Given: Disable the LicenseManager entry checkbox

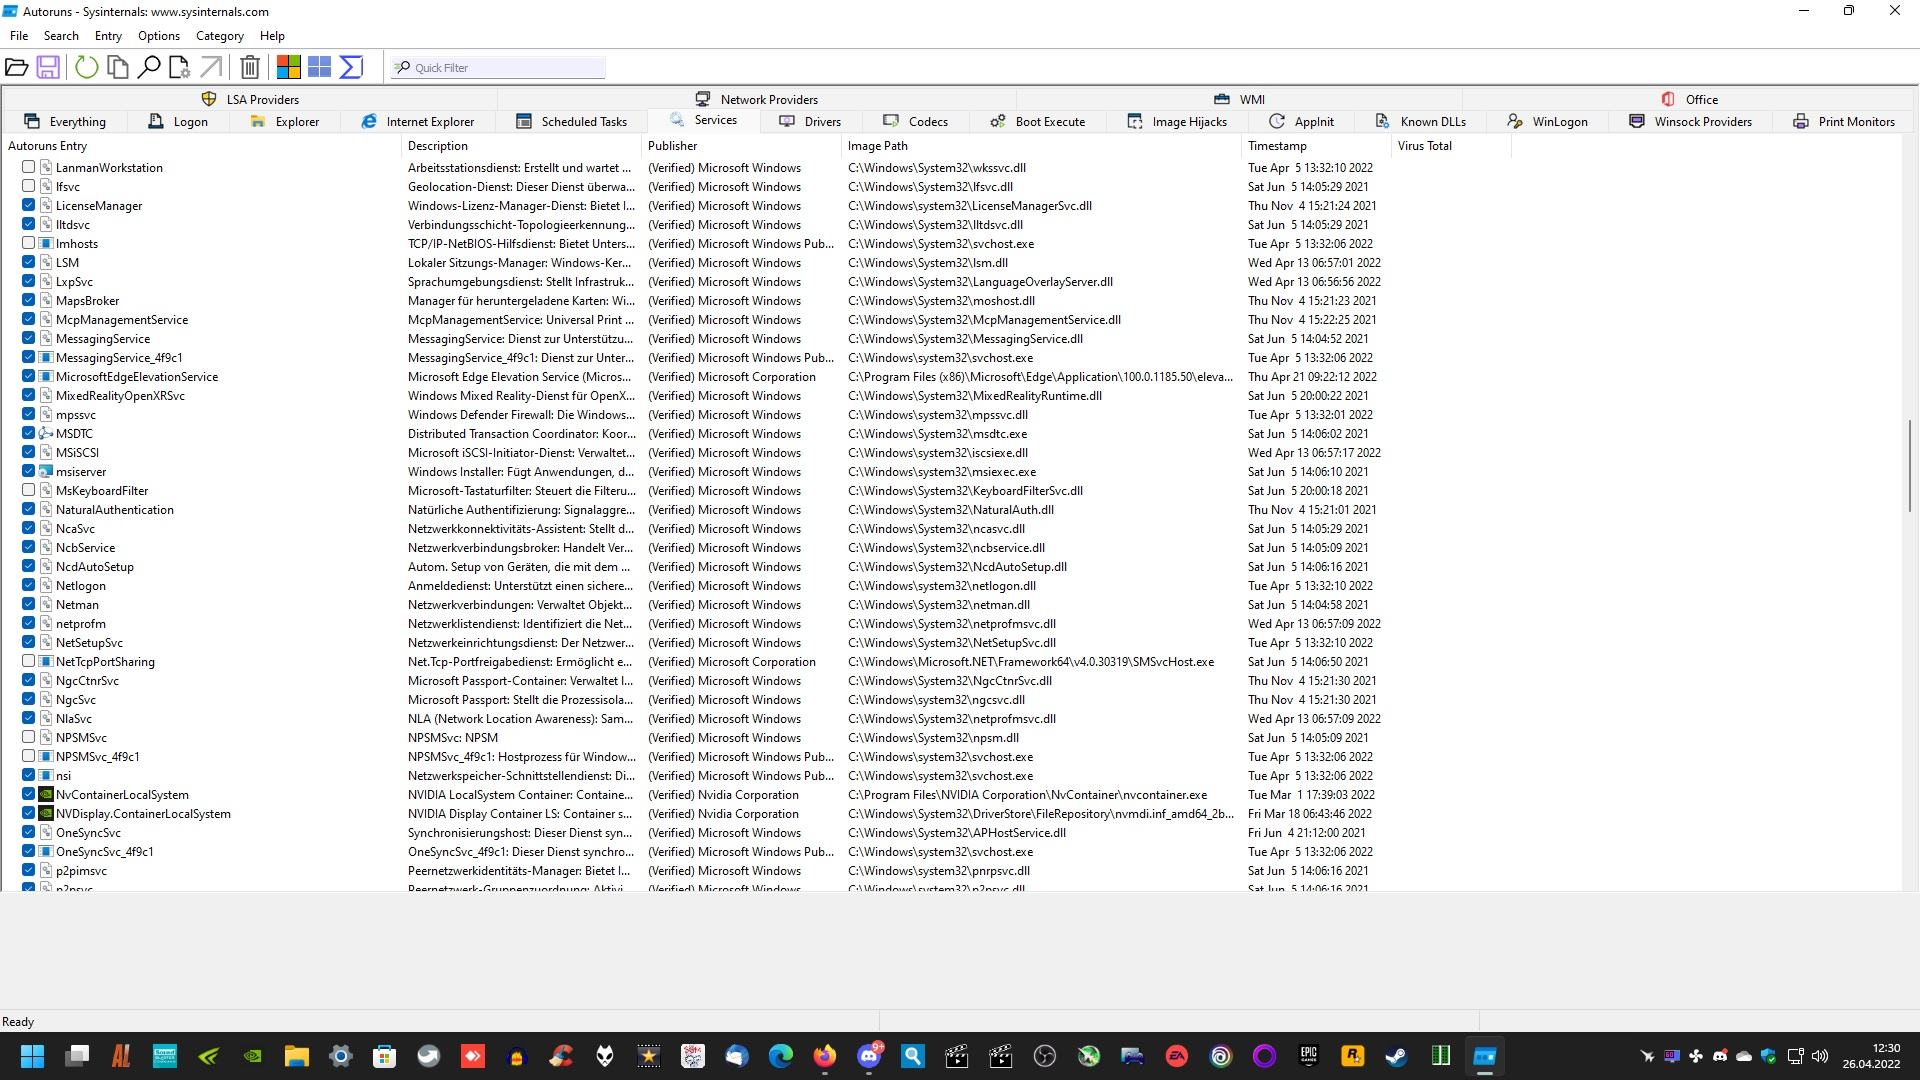Looking at the screenshot, I should 29,205.
